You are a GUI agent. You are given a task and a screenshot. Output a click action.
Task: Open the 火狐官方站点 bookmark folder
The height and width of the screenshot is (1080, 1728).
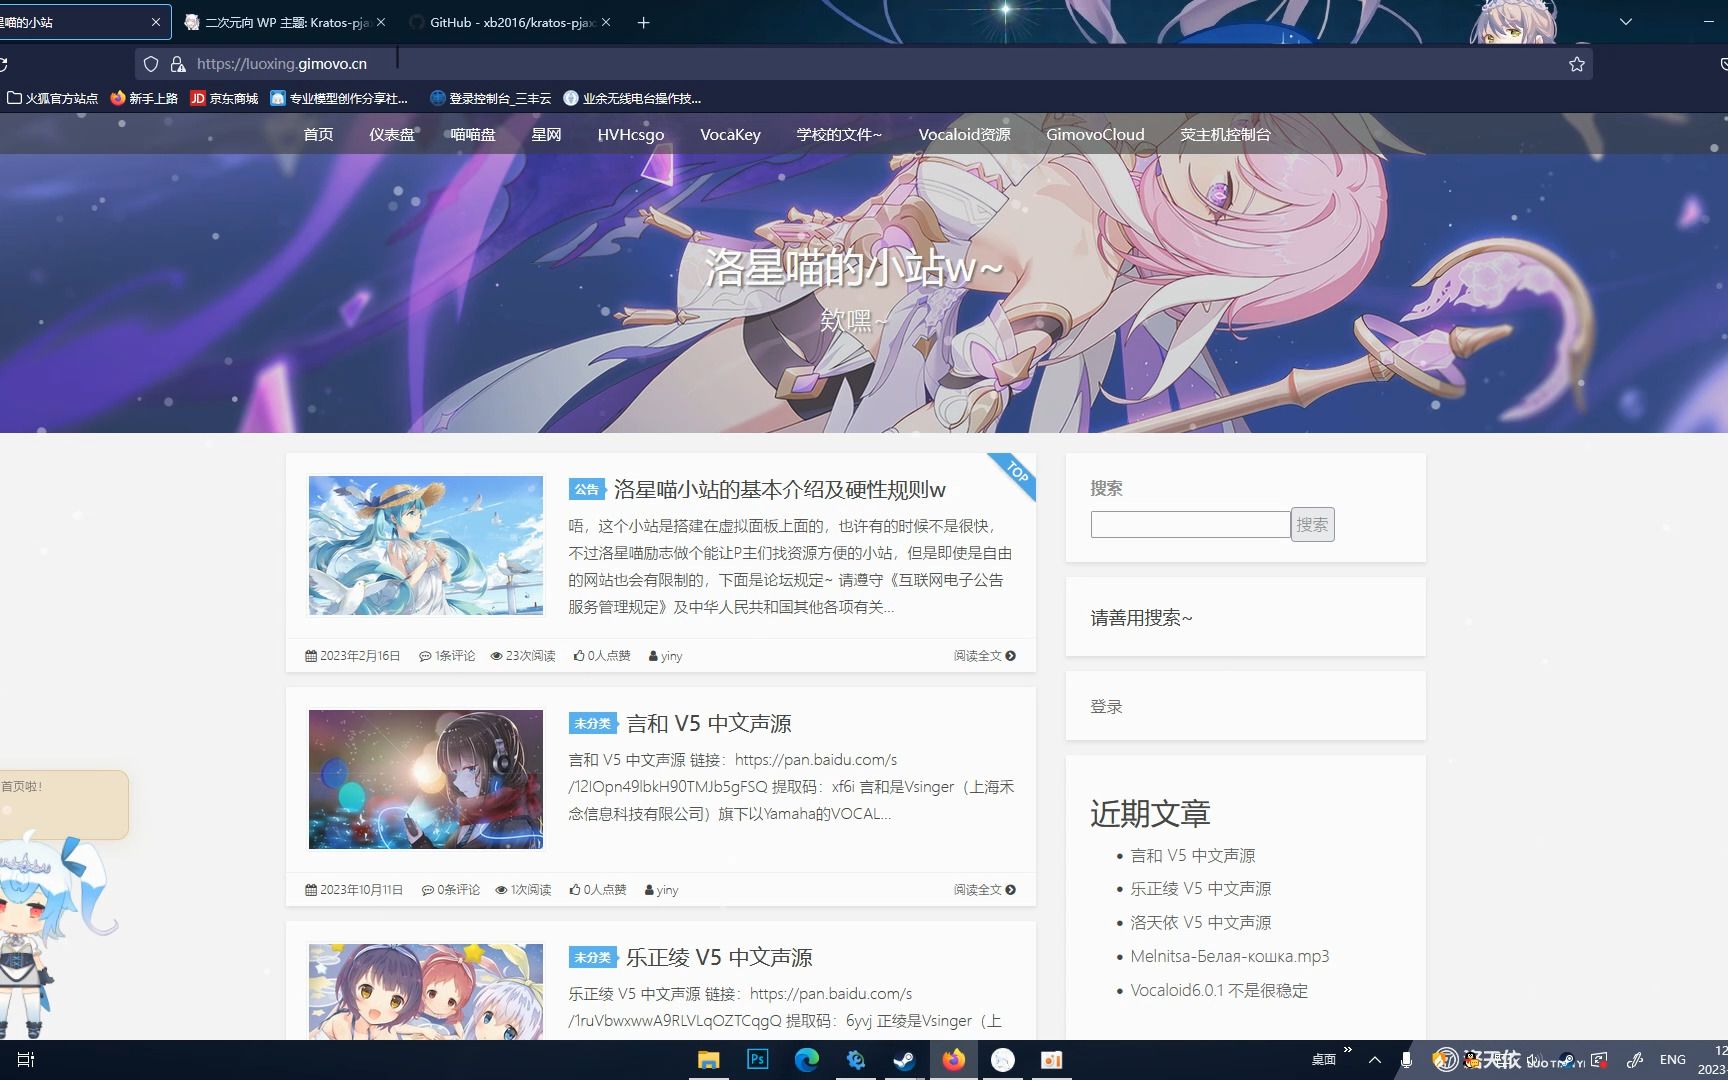click(52, 98)
